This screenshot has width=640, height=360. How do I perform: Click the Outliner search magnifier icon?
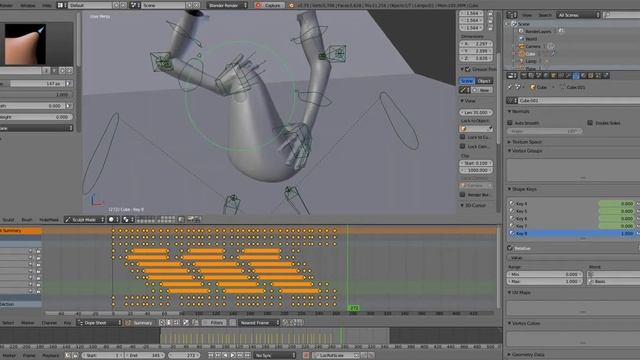coord(608,15)
